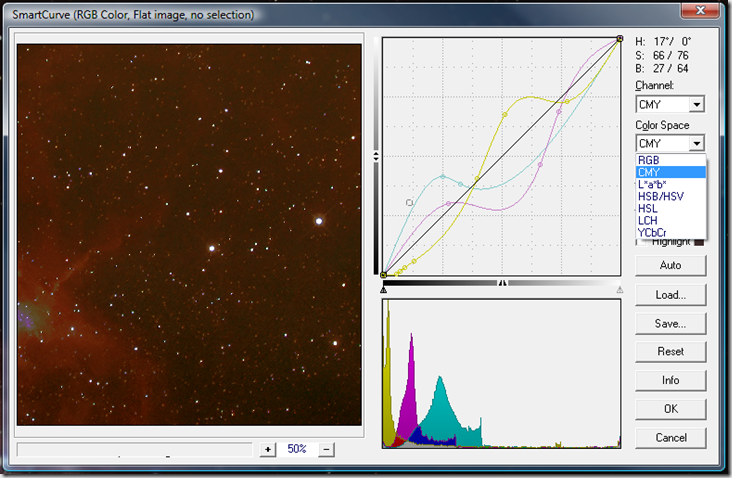Choose LCH from color space list
This screenshot has height=478, width=732.
tap(670, 220)
